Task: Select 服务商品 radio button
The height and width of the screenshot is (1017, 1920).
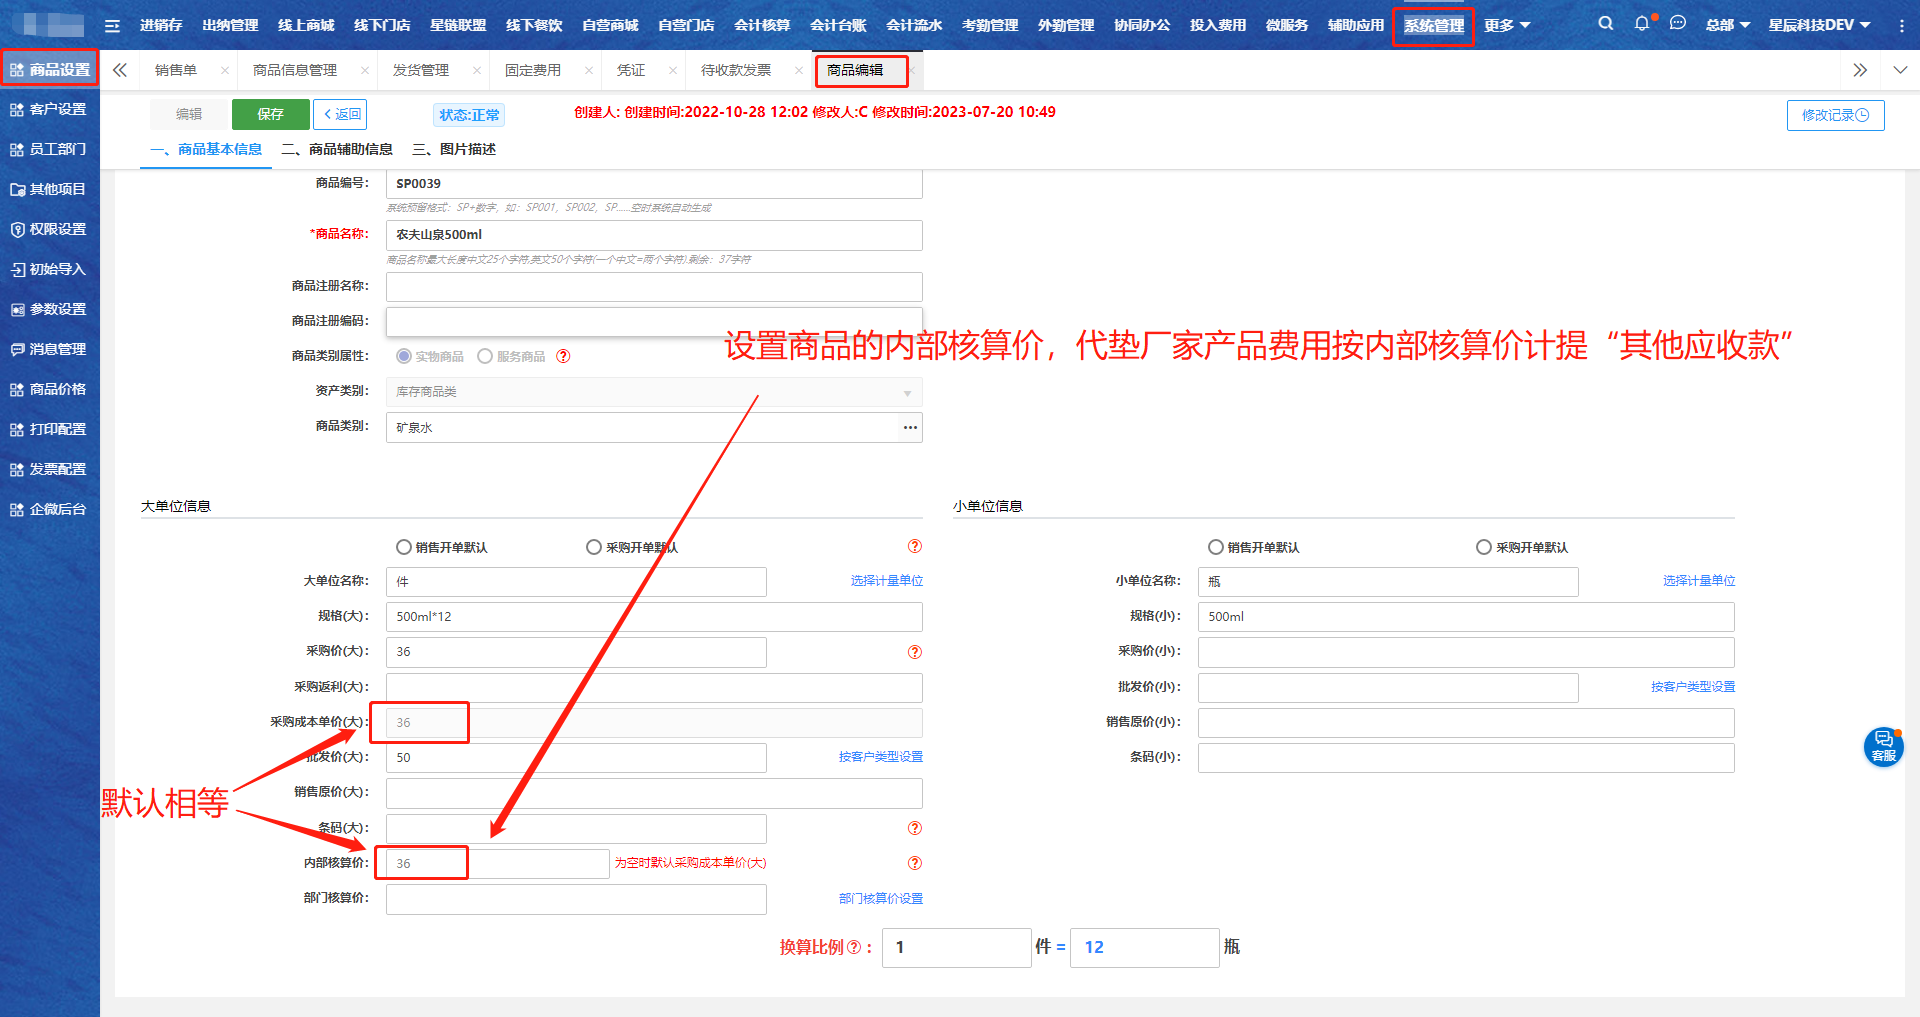Action: tap(485, 357)
